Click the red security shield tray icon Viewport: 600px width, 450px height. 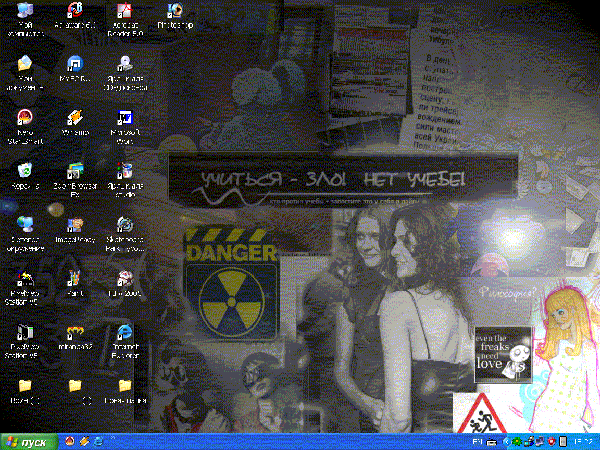click(551, 442)
